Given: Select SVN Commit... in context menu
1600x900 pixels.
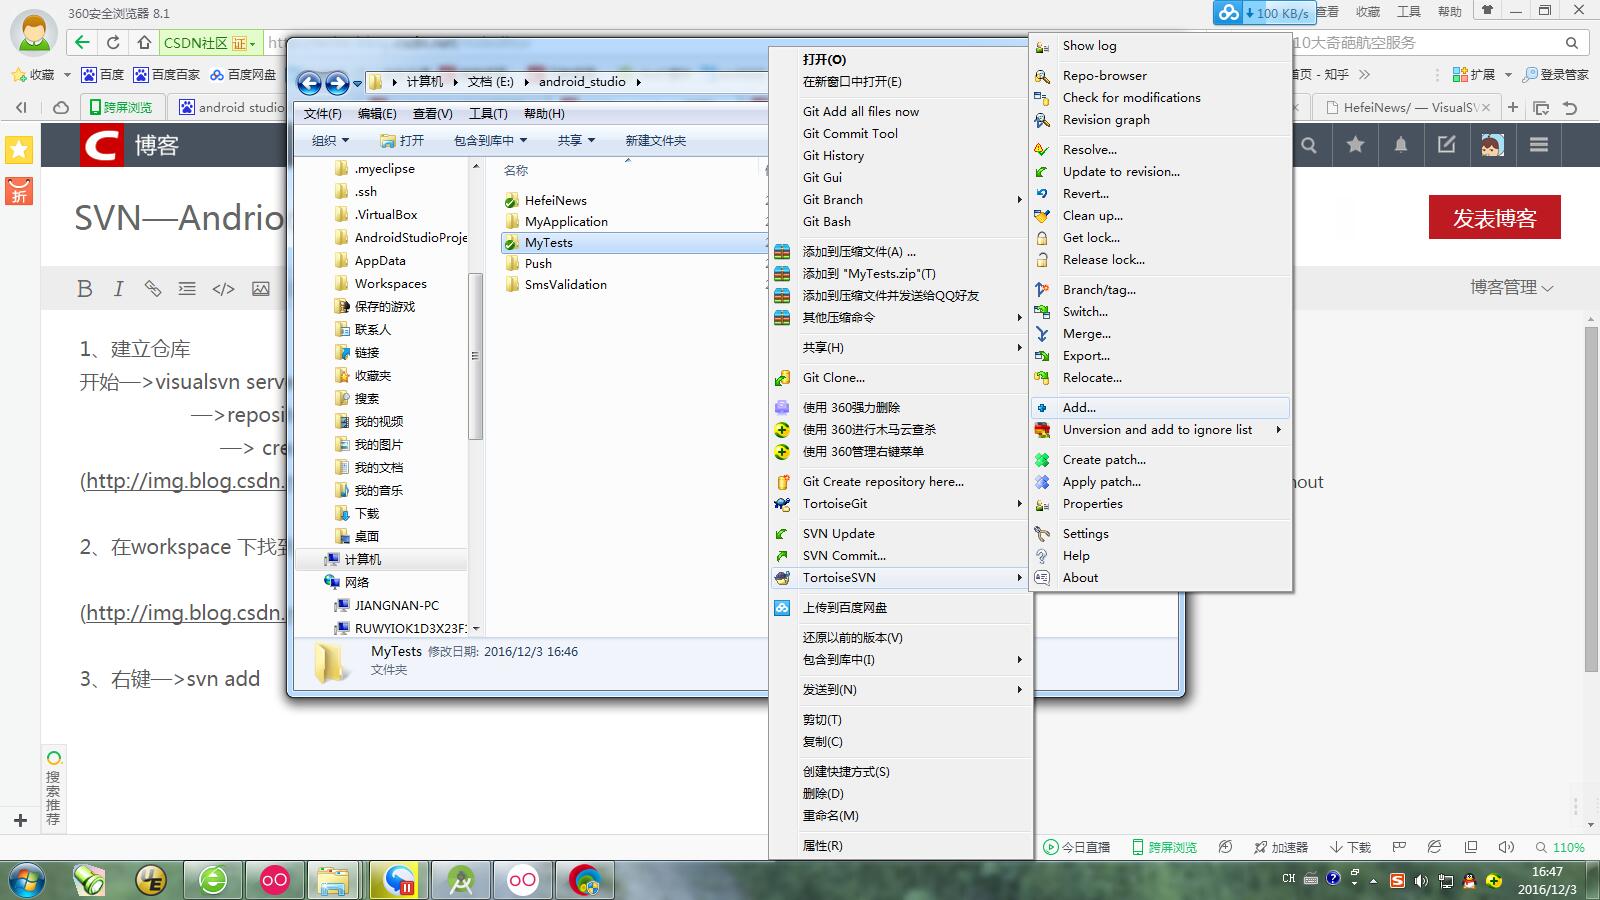Looking at the screenshot, I should pyautogui.click(x=900, y=556).
